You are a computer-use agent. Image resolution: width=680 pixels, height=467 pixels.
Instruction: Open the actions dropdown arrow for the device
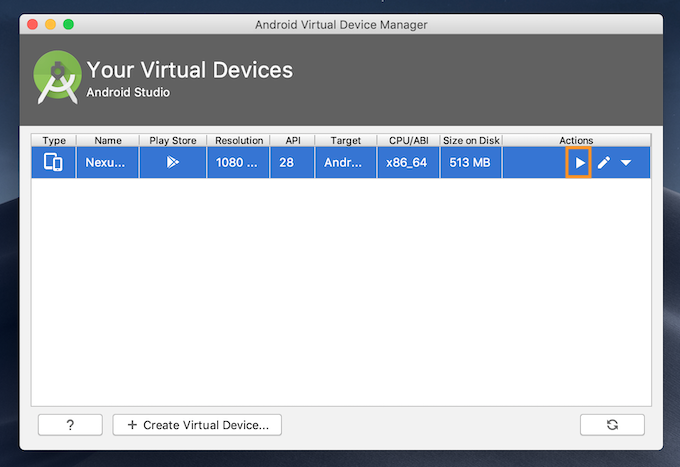coord(626,163)
